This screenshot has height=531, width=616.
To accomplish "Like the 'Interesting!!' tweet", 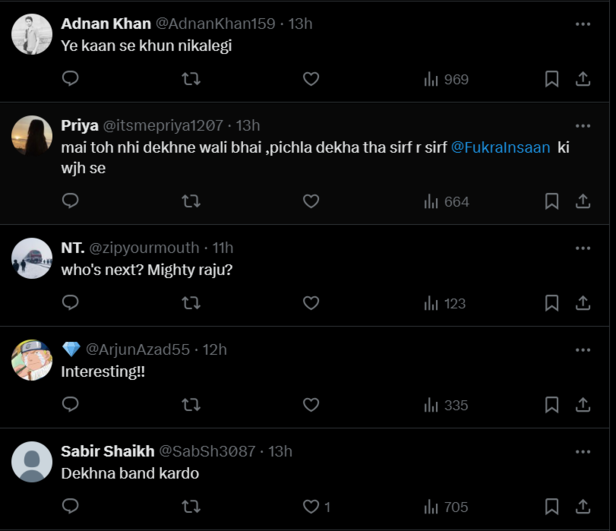I will click(311, 405).
